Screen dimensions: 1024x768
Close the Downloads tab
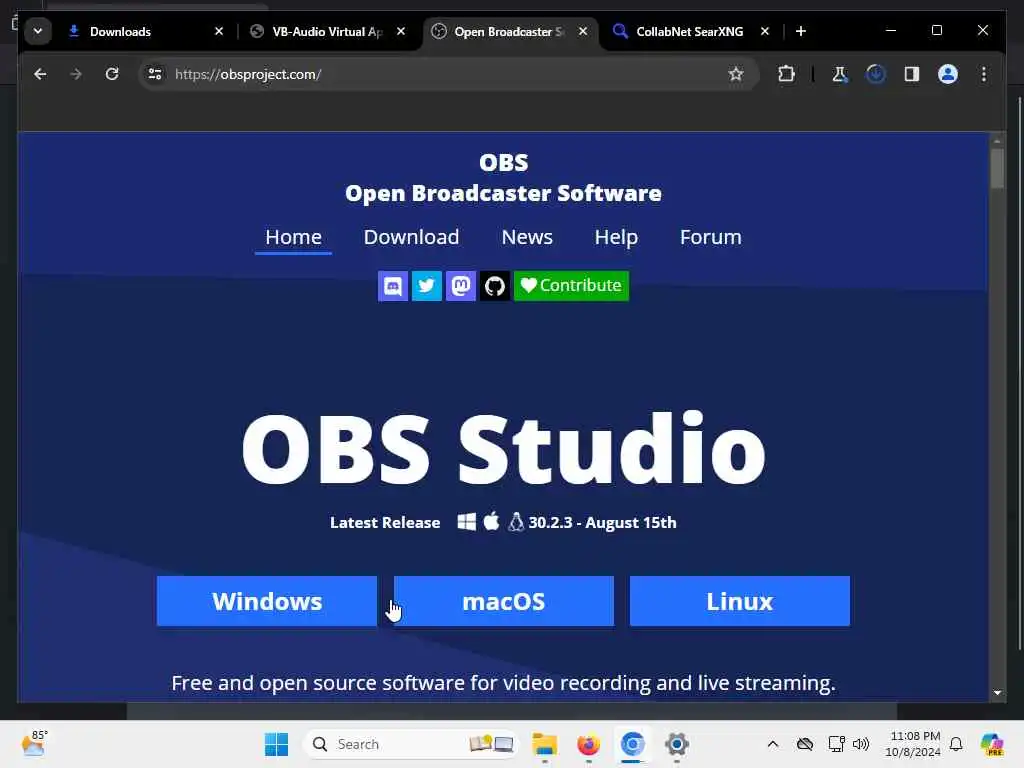pyautogui.click(x=219, y=31)
